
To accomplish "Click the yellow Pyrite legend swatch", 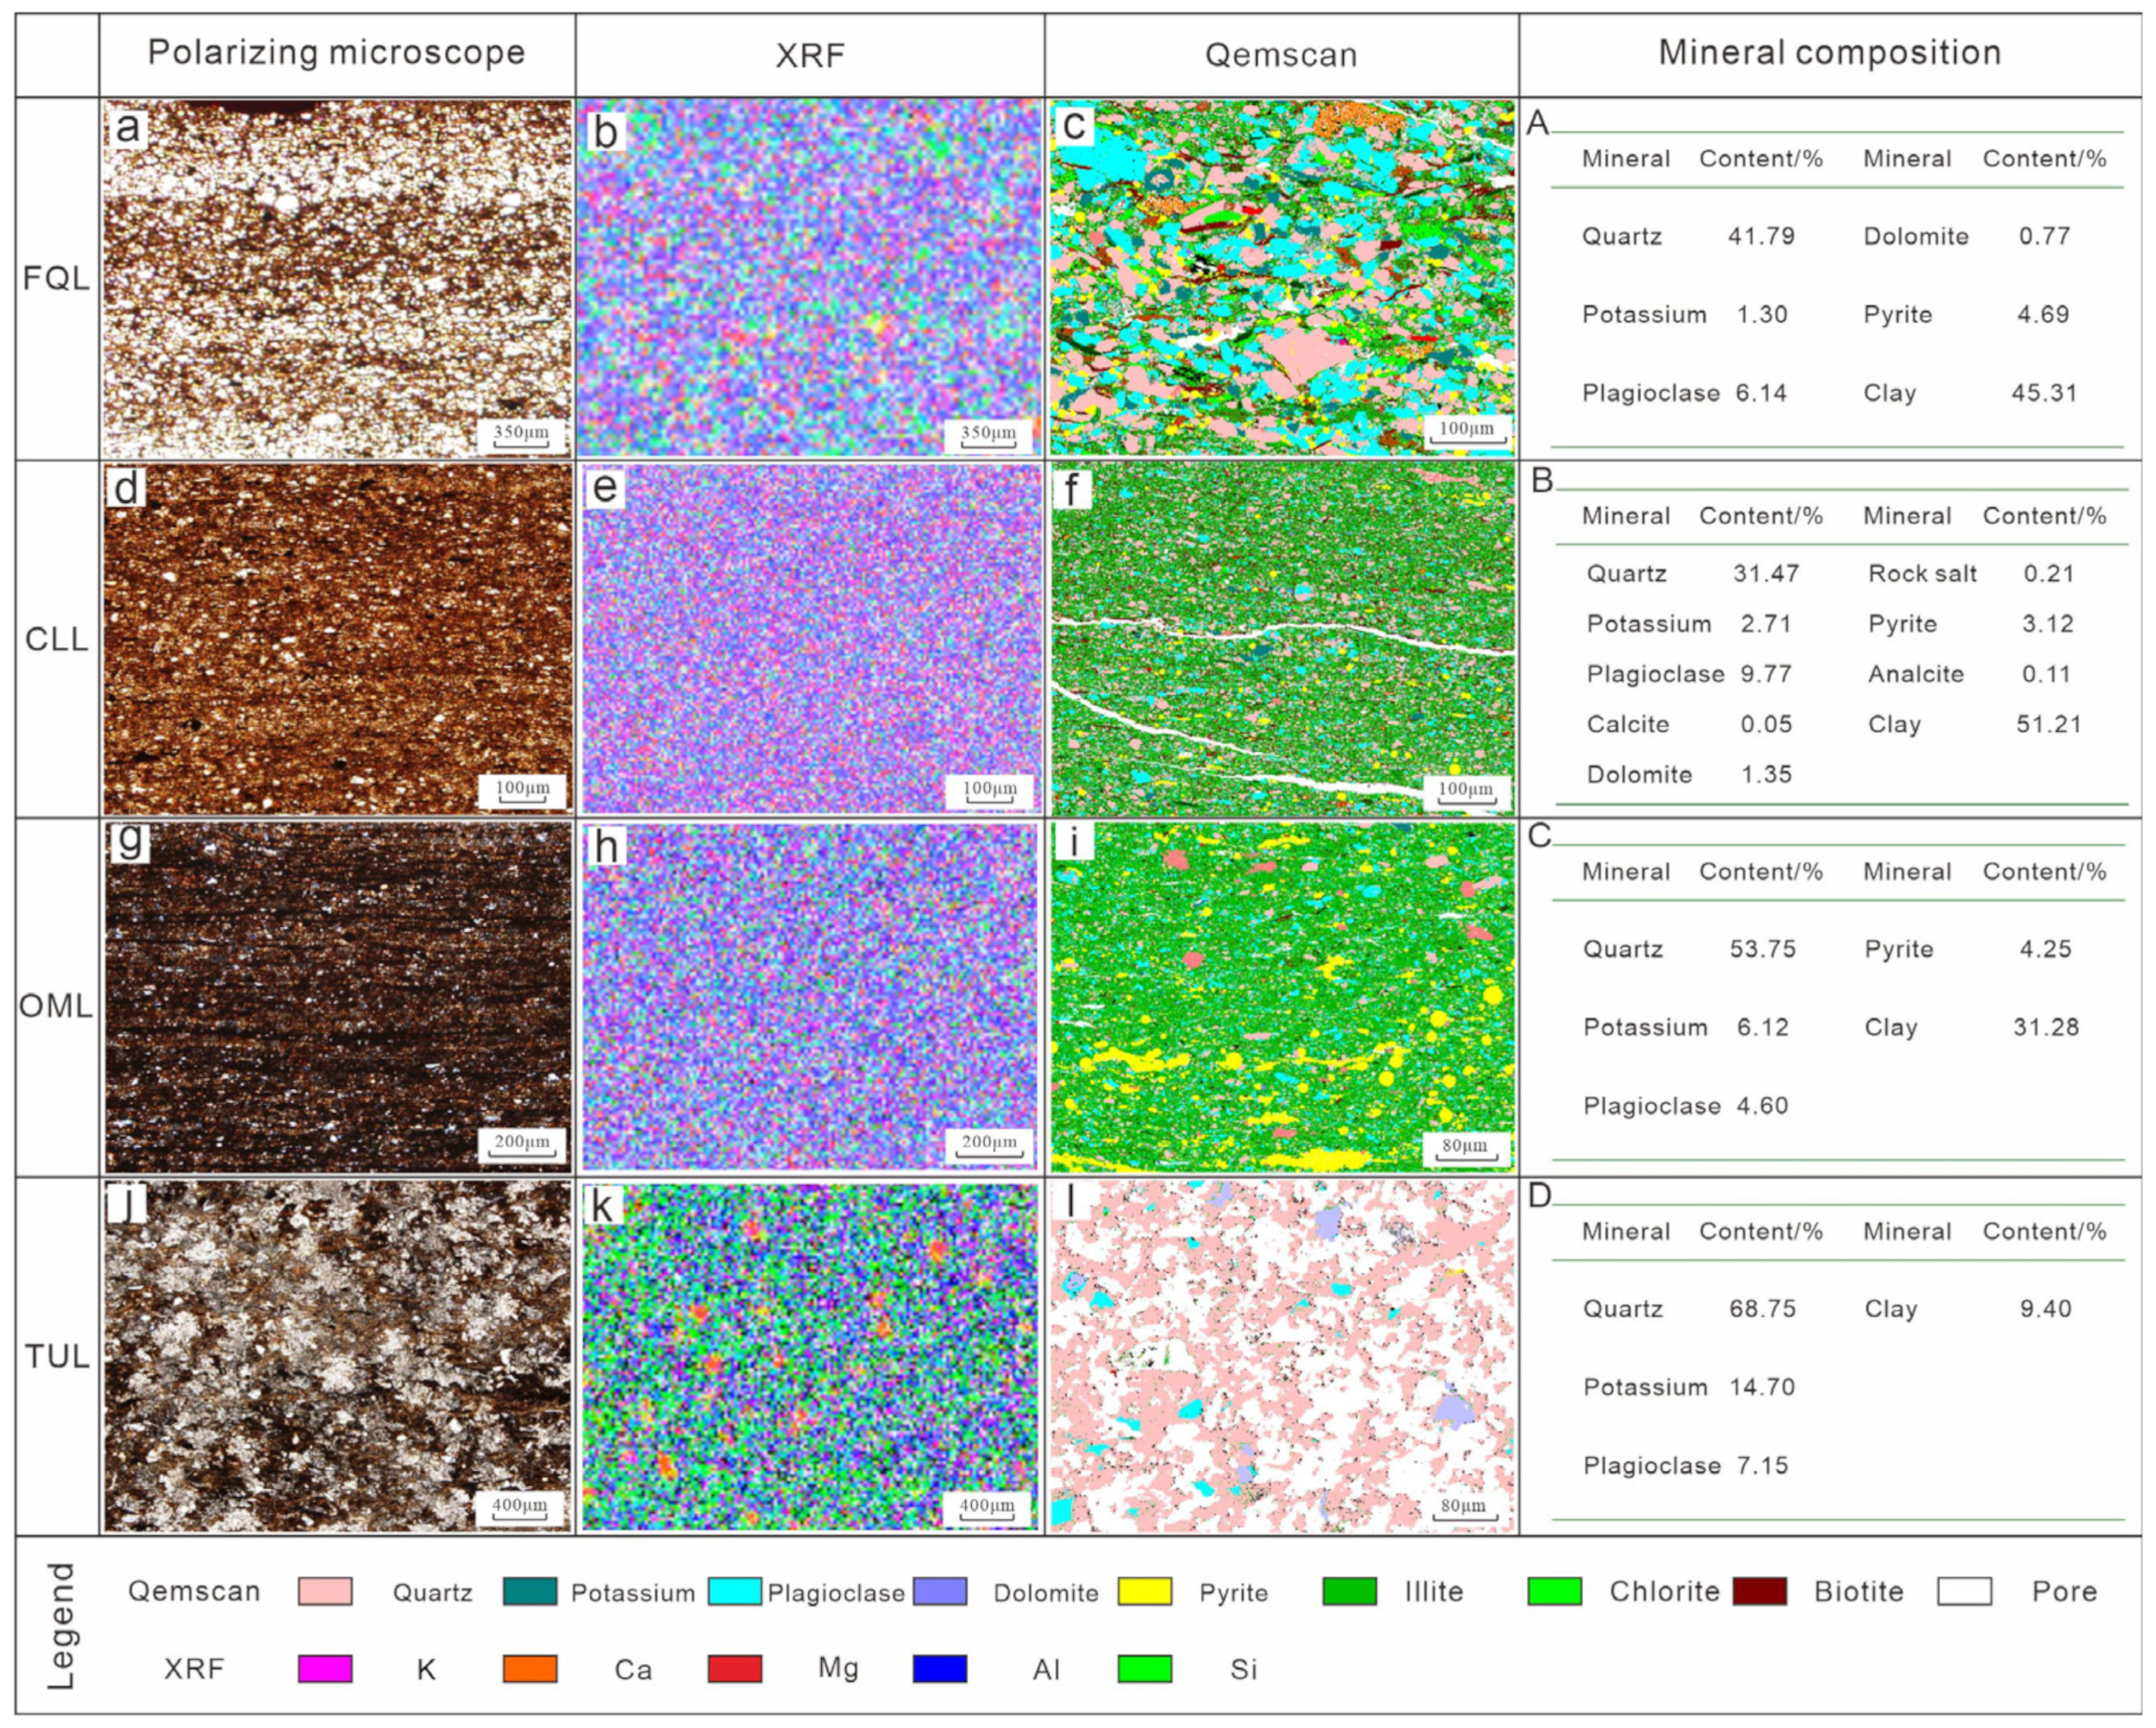I will point(1145,1591).
